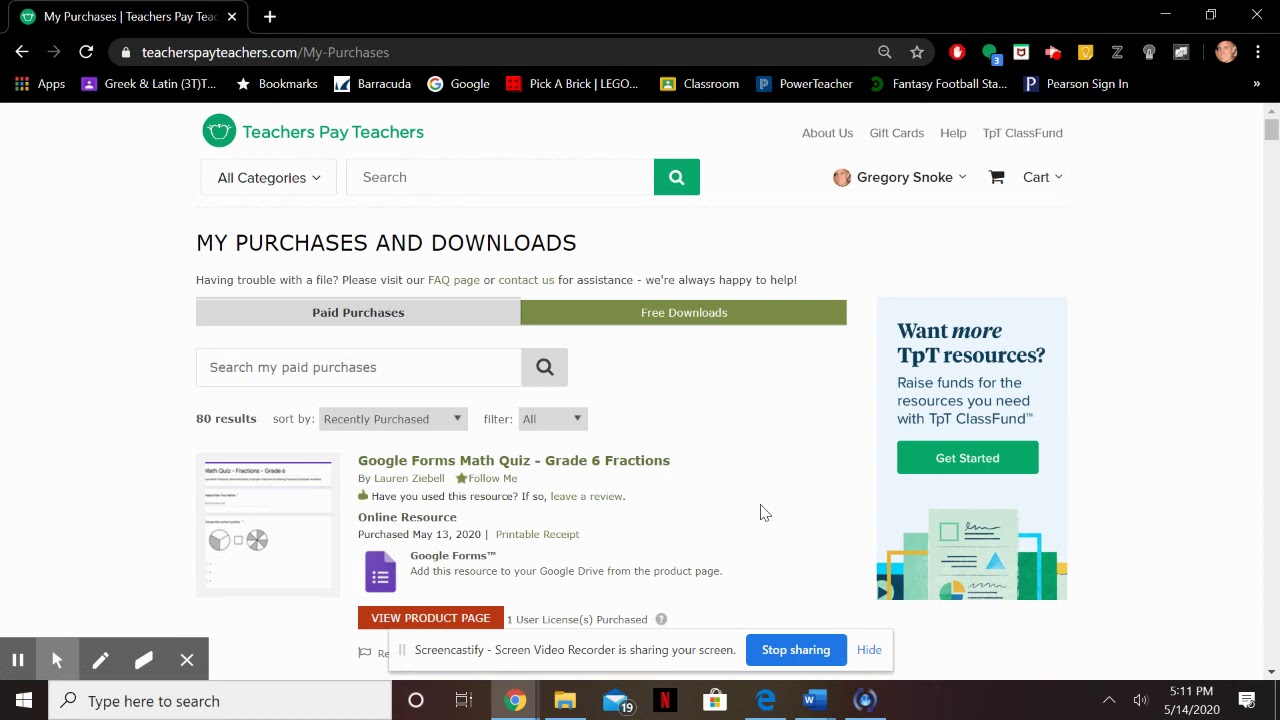Expand the Cart dropdown
The width and height of the screenshot is (1280, 720).
pos(1042,177)
